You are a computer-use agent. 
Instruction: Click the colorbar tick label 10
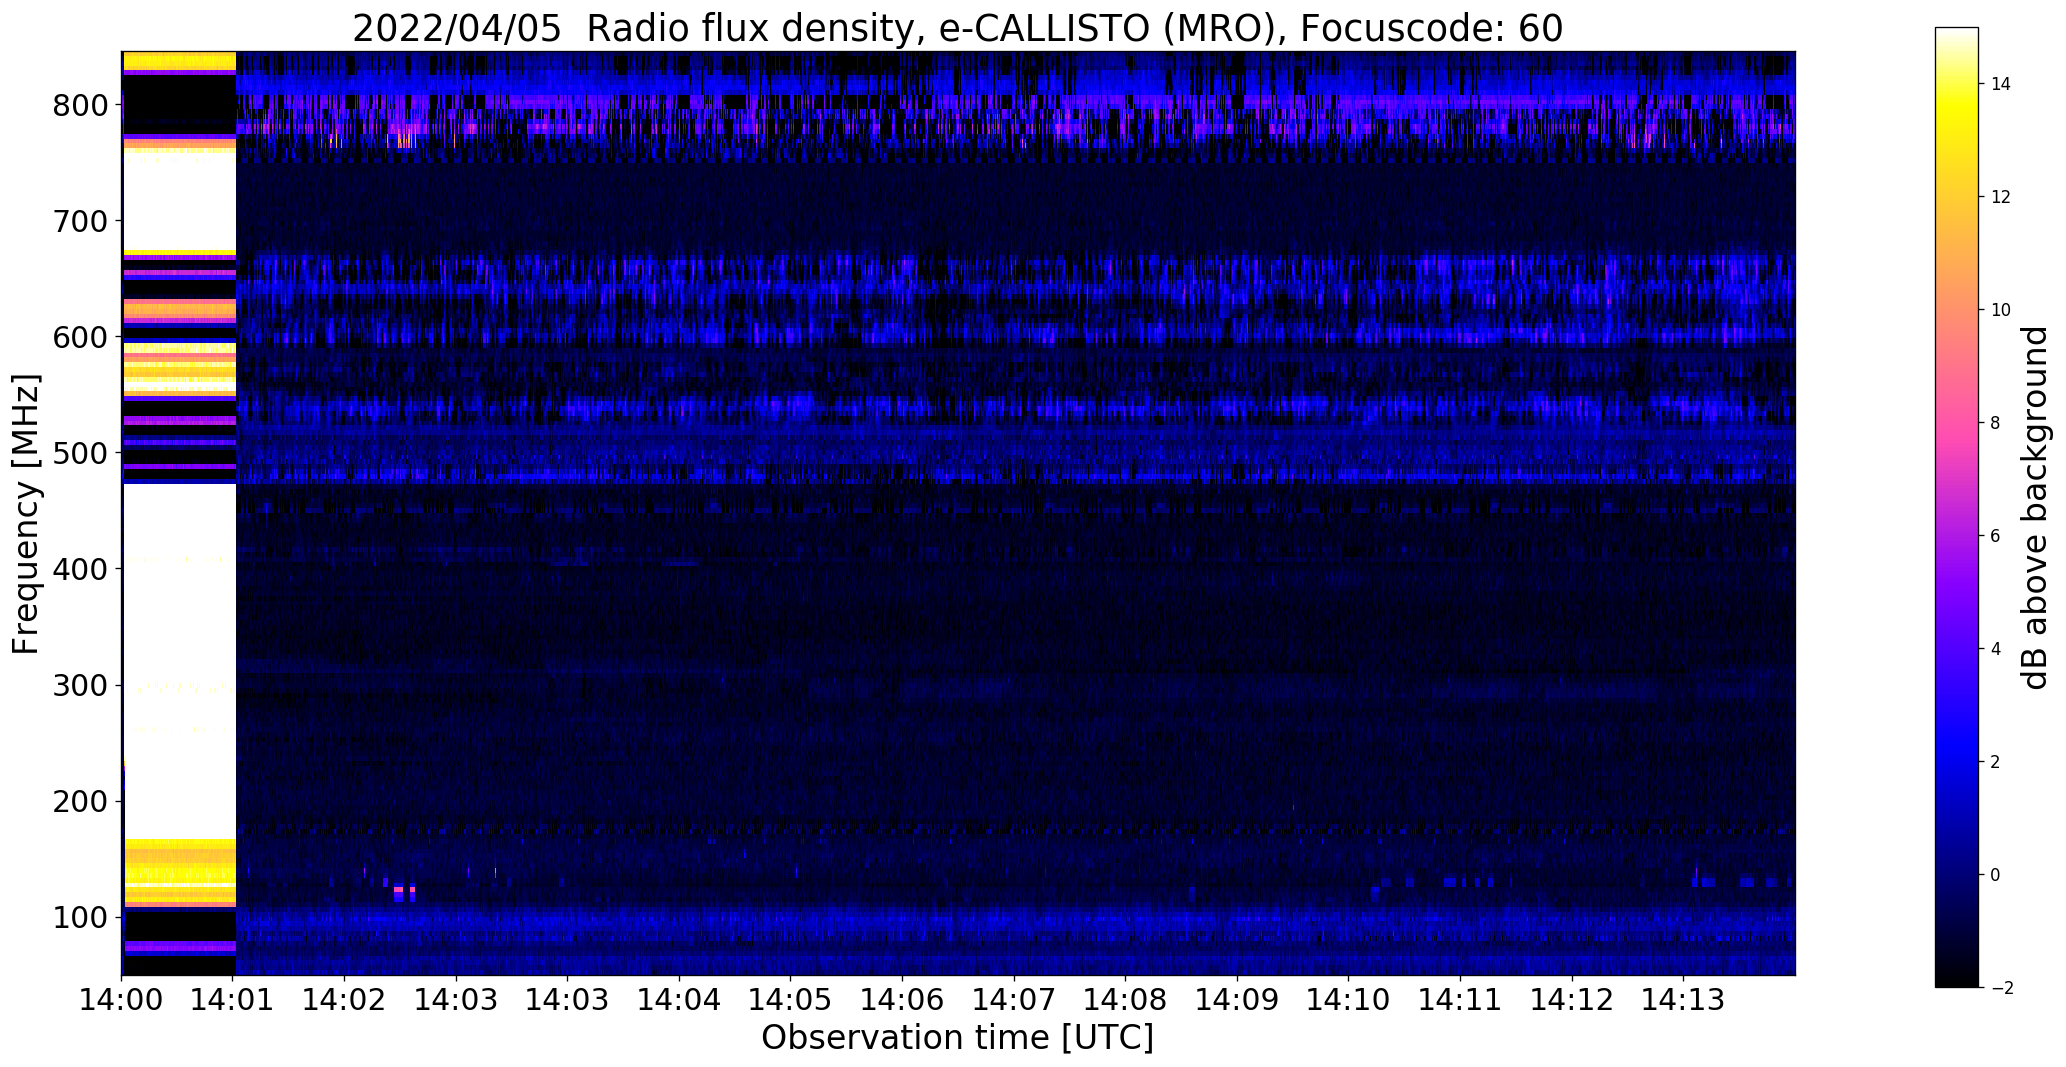pyautogui.click(x=2001, y=310)
